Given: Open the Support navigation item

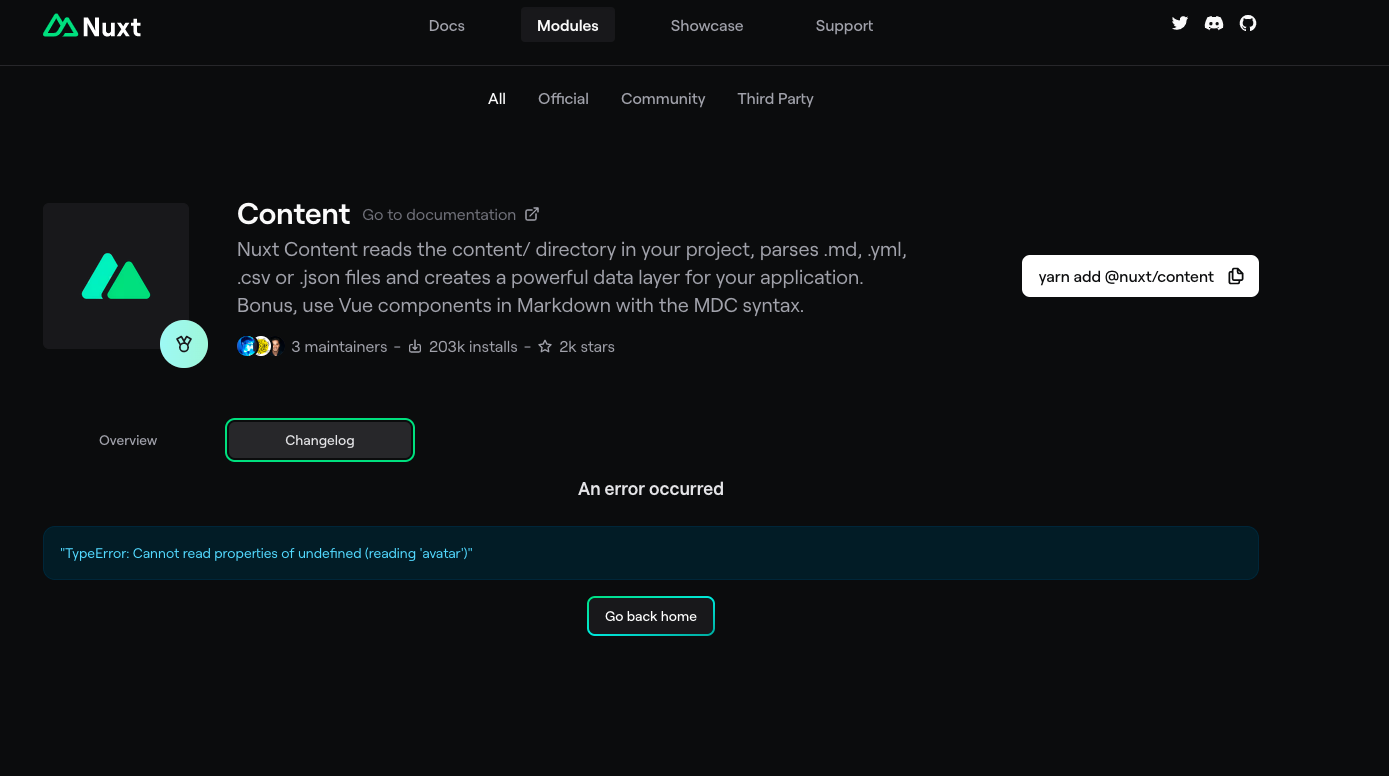Looking at the screenshot, I should coord(844,26).
